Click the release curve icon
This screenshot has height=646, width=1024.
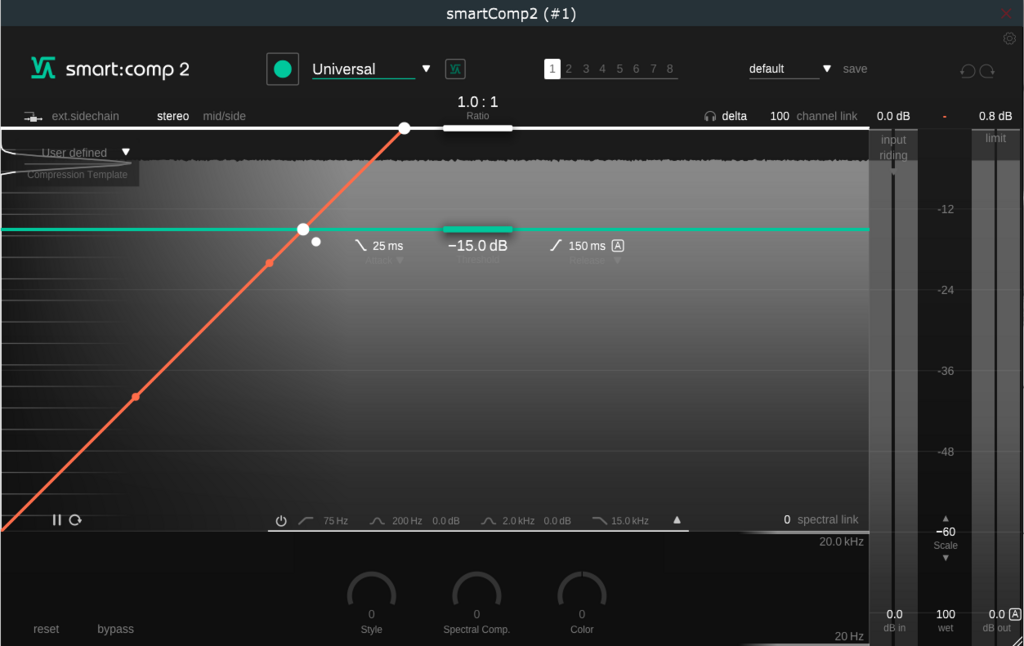point(556,246)
